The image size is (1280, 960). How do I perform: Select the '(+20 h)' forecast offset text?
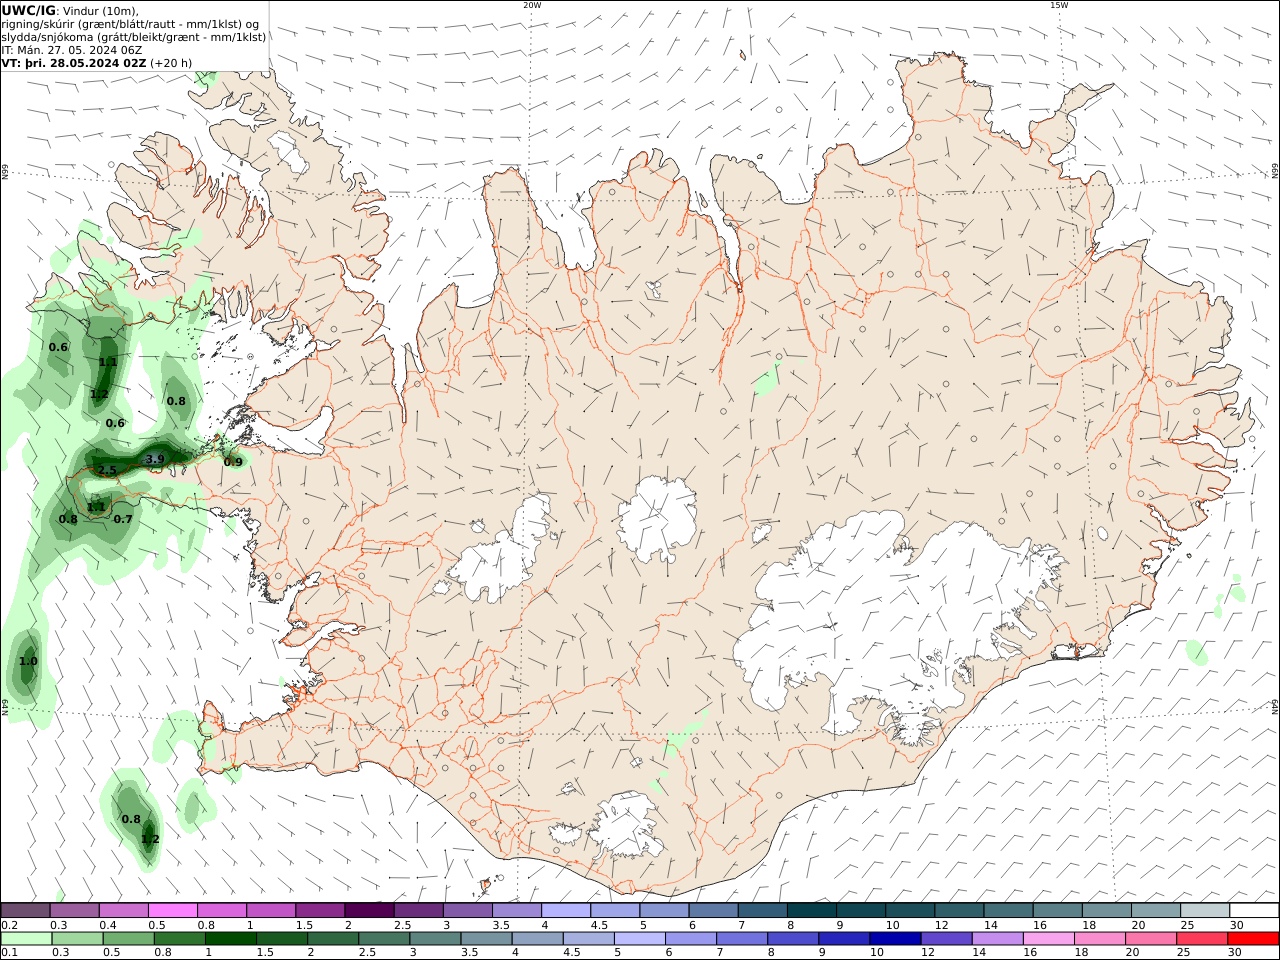[x=171, y=63]
